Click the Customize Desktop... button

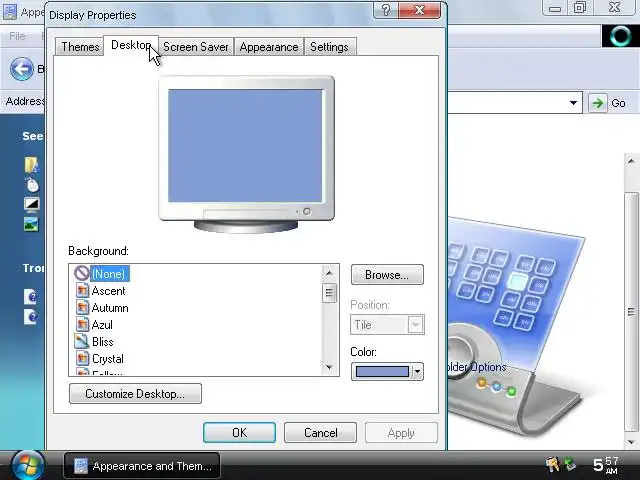135,393
